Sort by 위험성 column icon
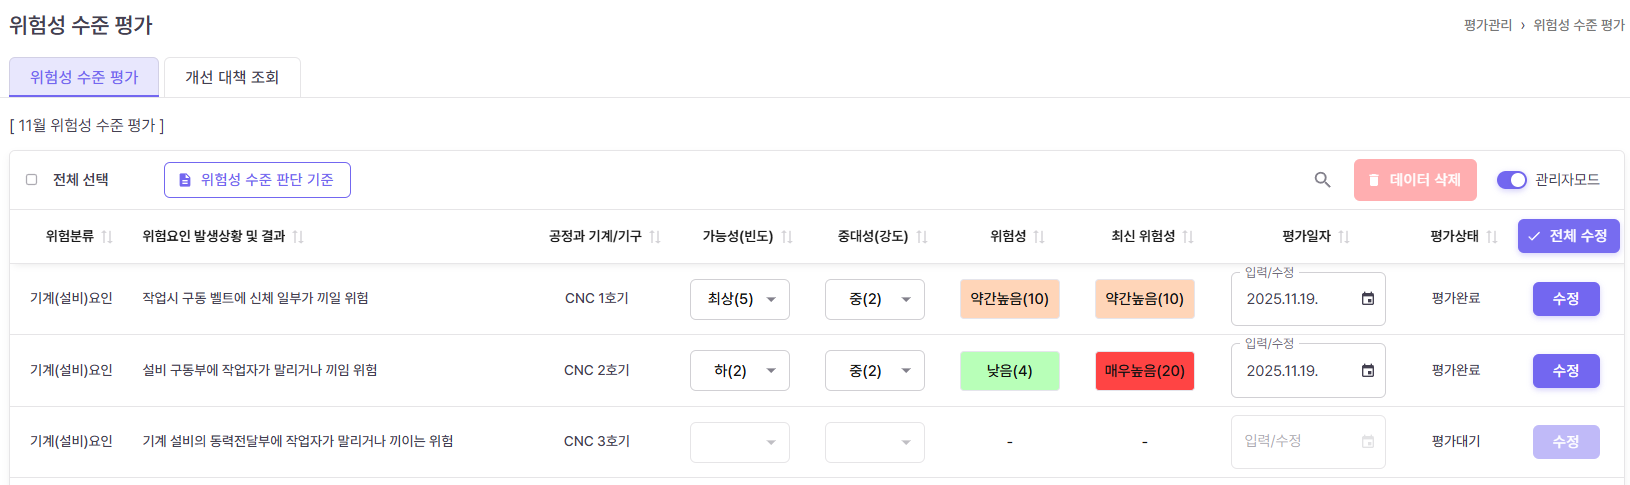 (1039, 237)
